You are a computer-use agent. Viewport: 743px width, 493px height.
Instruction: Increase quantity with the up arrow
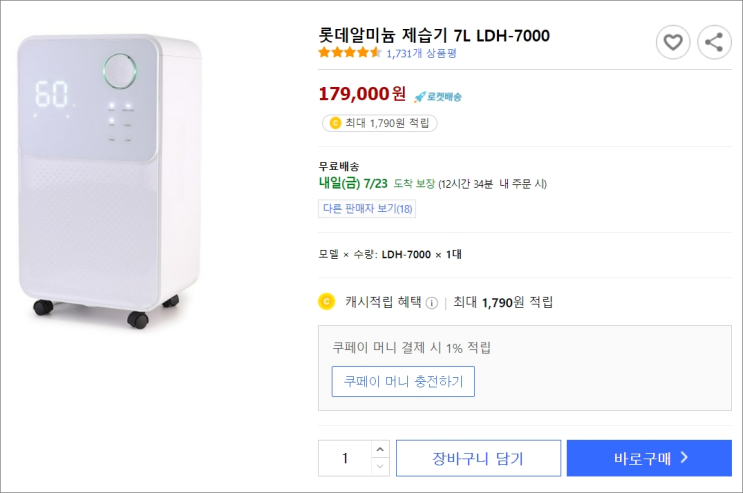click(x=379, y=449)
